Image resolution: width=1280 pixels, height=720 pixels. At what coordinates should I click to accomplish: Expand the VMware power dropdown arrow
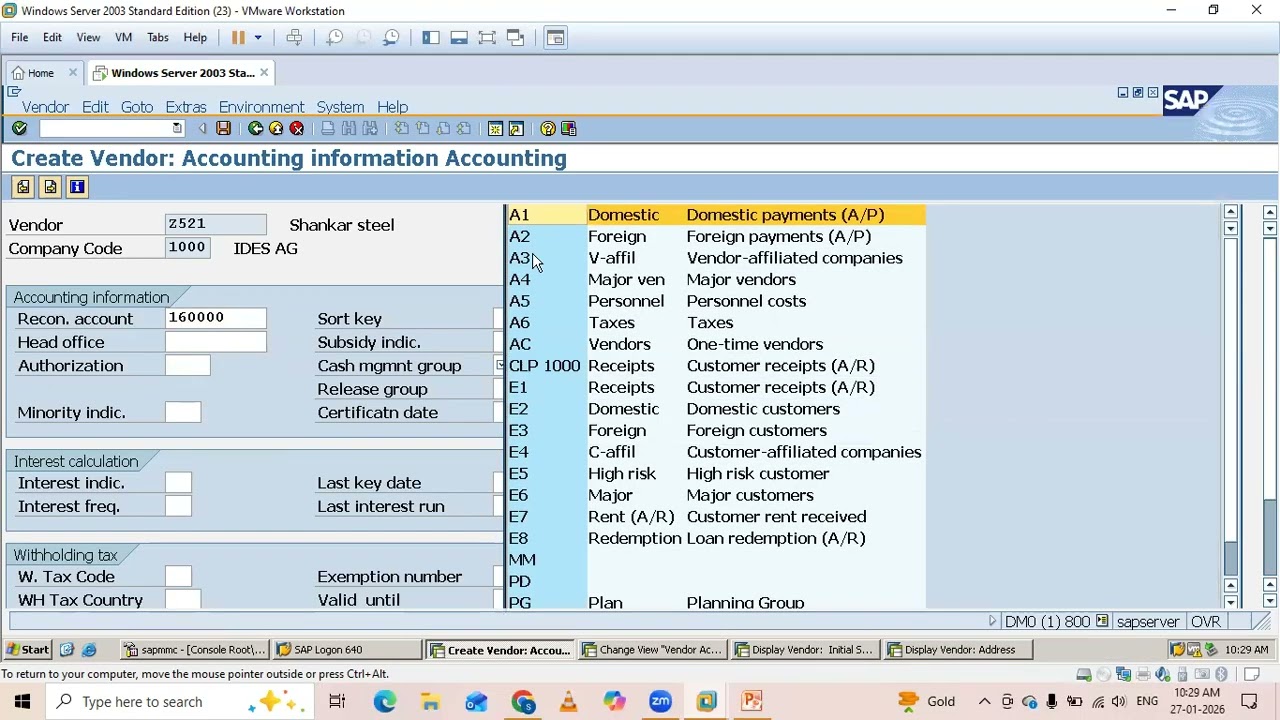pyautogui.click(x=257, y=38)
